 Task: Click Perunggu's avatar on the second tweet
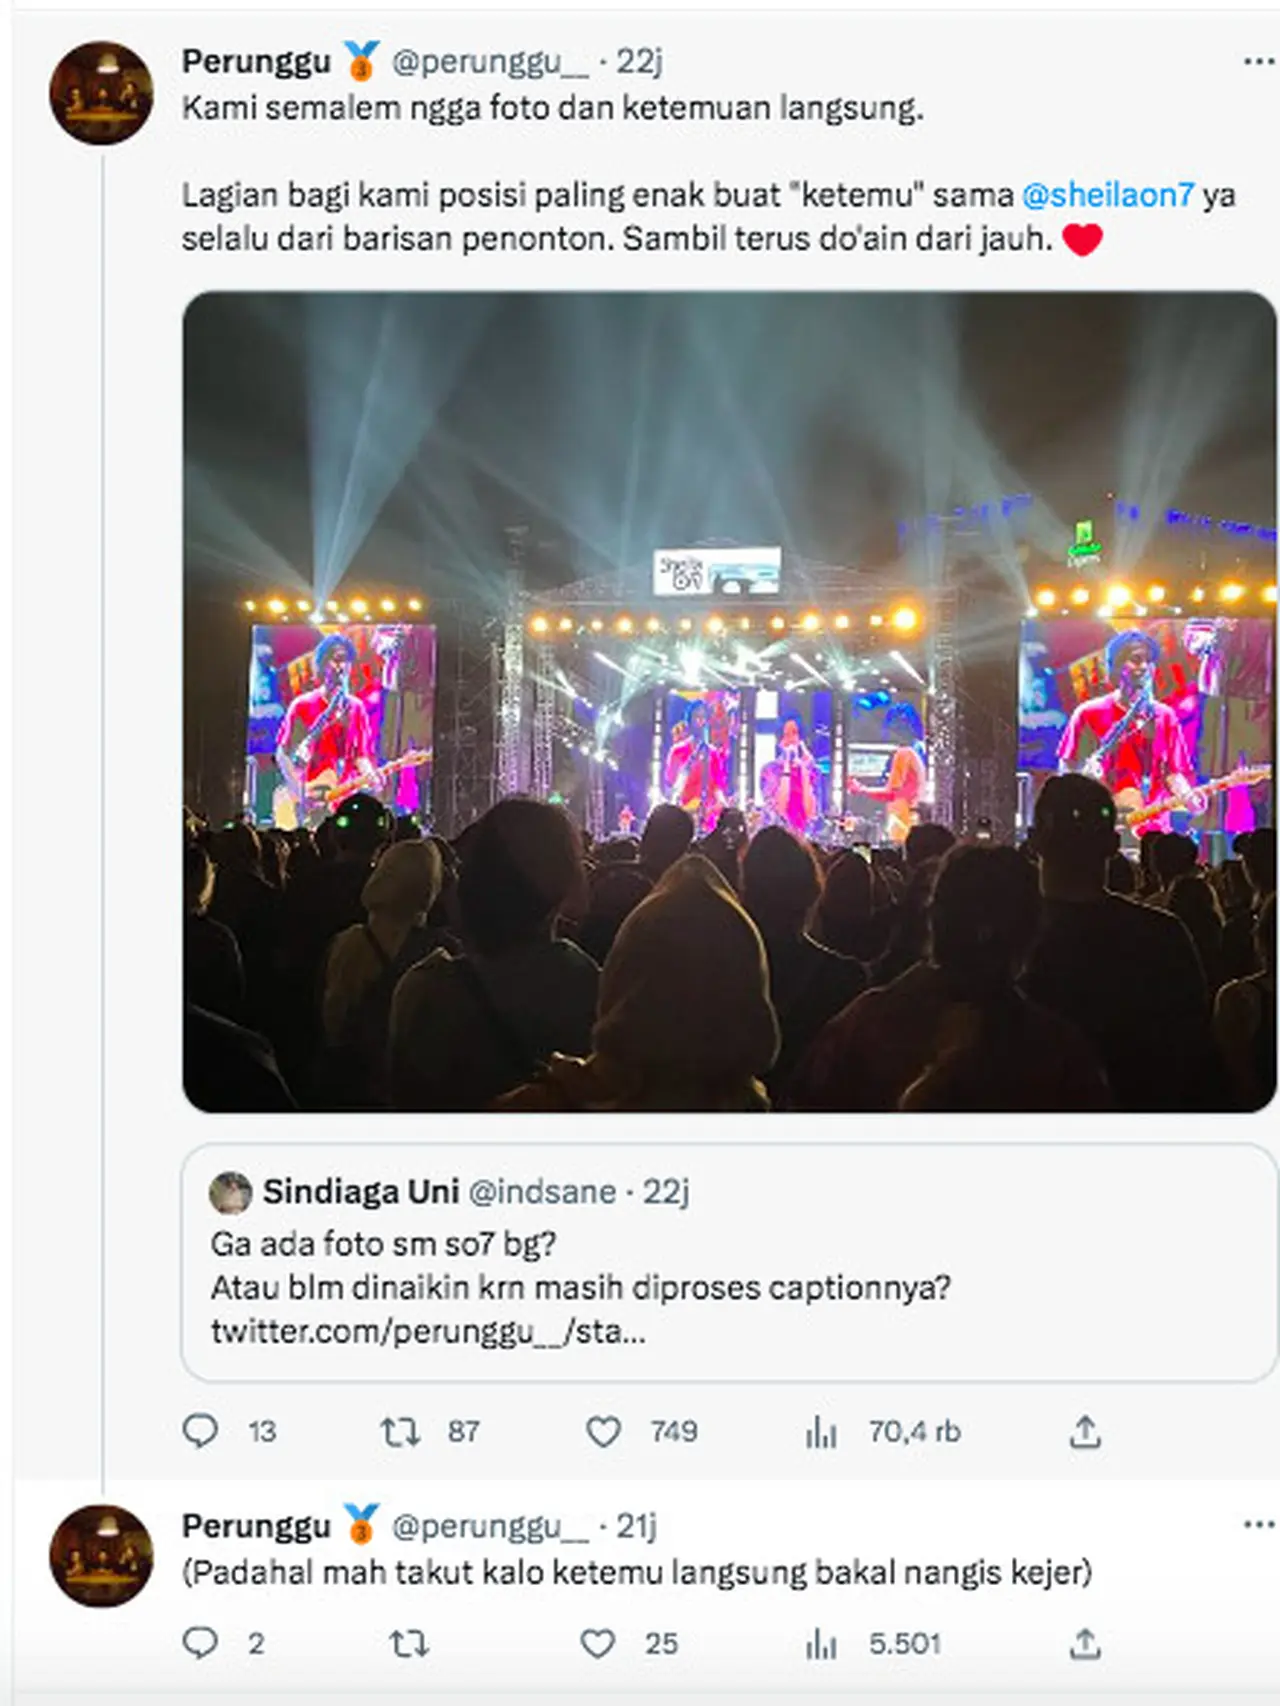101,1556
